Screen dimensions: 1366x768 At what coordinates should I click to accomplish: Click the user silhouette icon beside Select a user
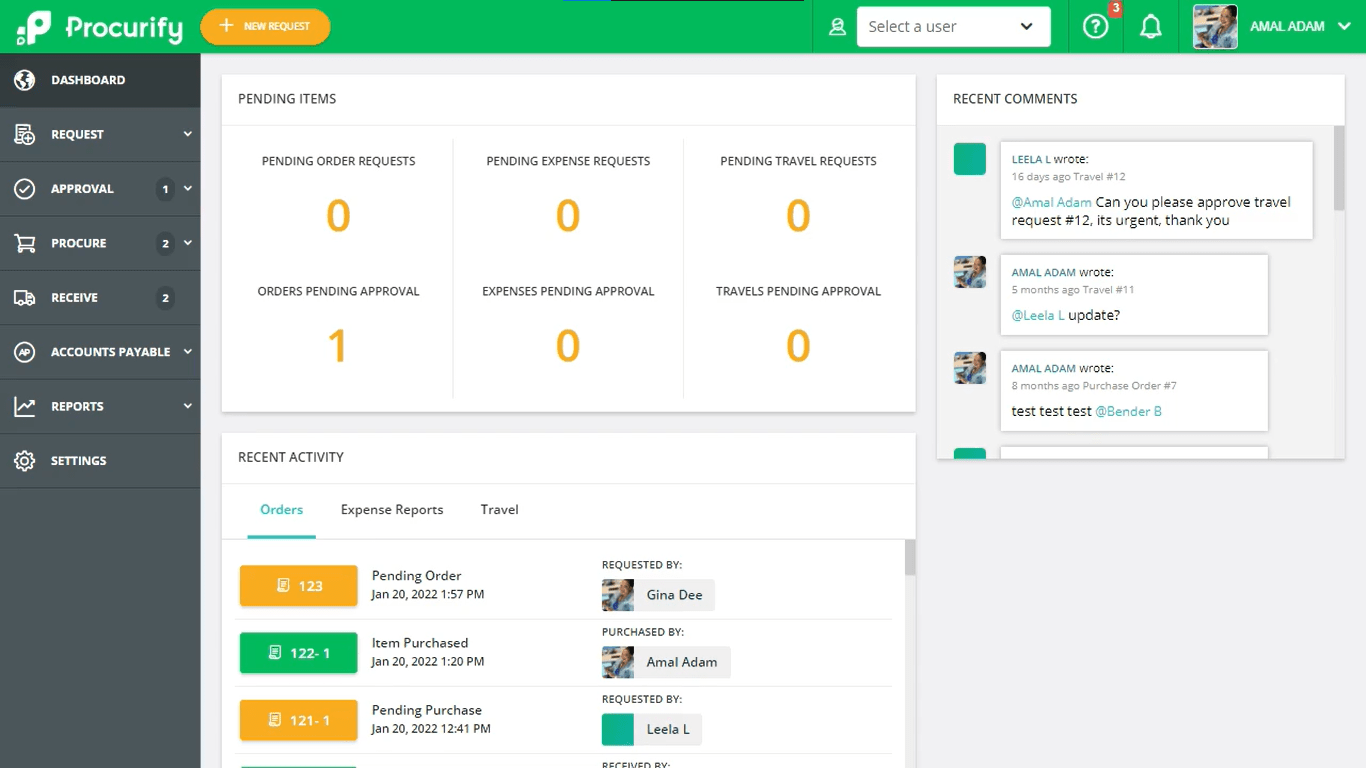[x=838, y=27]
